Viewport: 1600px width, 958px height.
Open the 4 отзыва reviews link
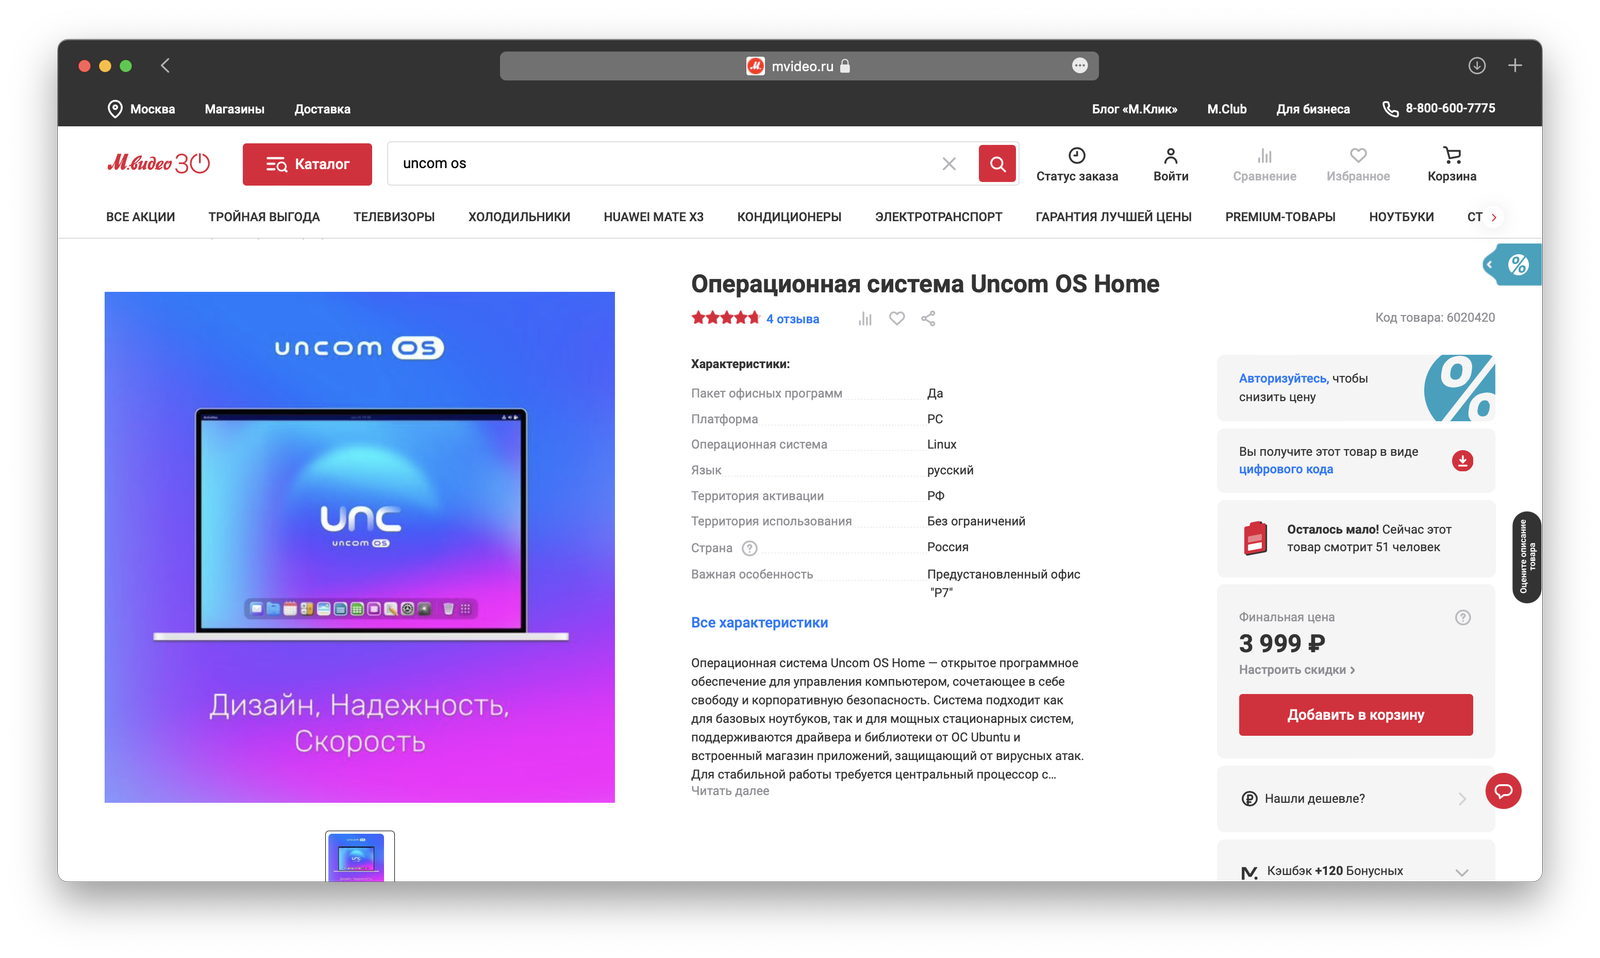[792, 319]
